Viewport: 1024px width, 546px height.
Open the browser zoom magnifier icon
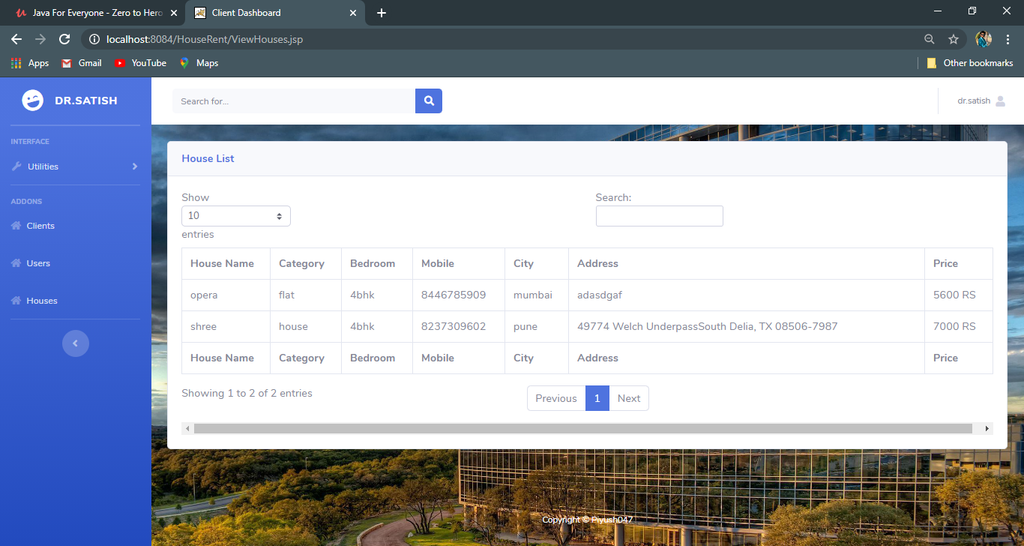(929, 39)
